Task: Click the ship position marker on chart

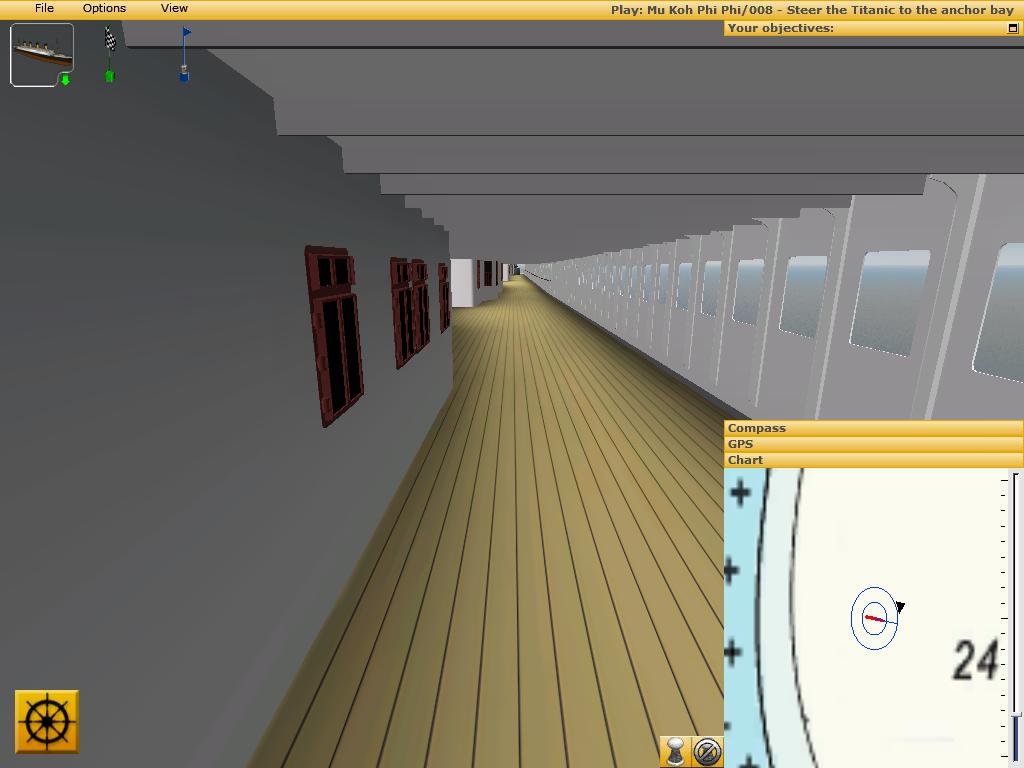Action: click(x=874, y=618)
